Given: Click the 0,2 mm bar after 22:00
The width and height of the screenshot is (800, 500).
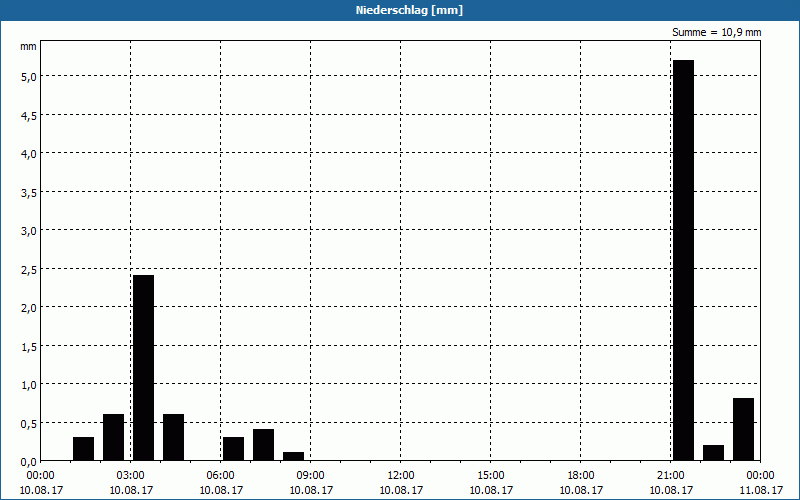Looking at the screenshot, I should pos(713,453).
